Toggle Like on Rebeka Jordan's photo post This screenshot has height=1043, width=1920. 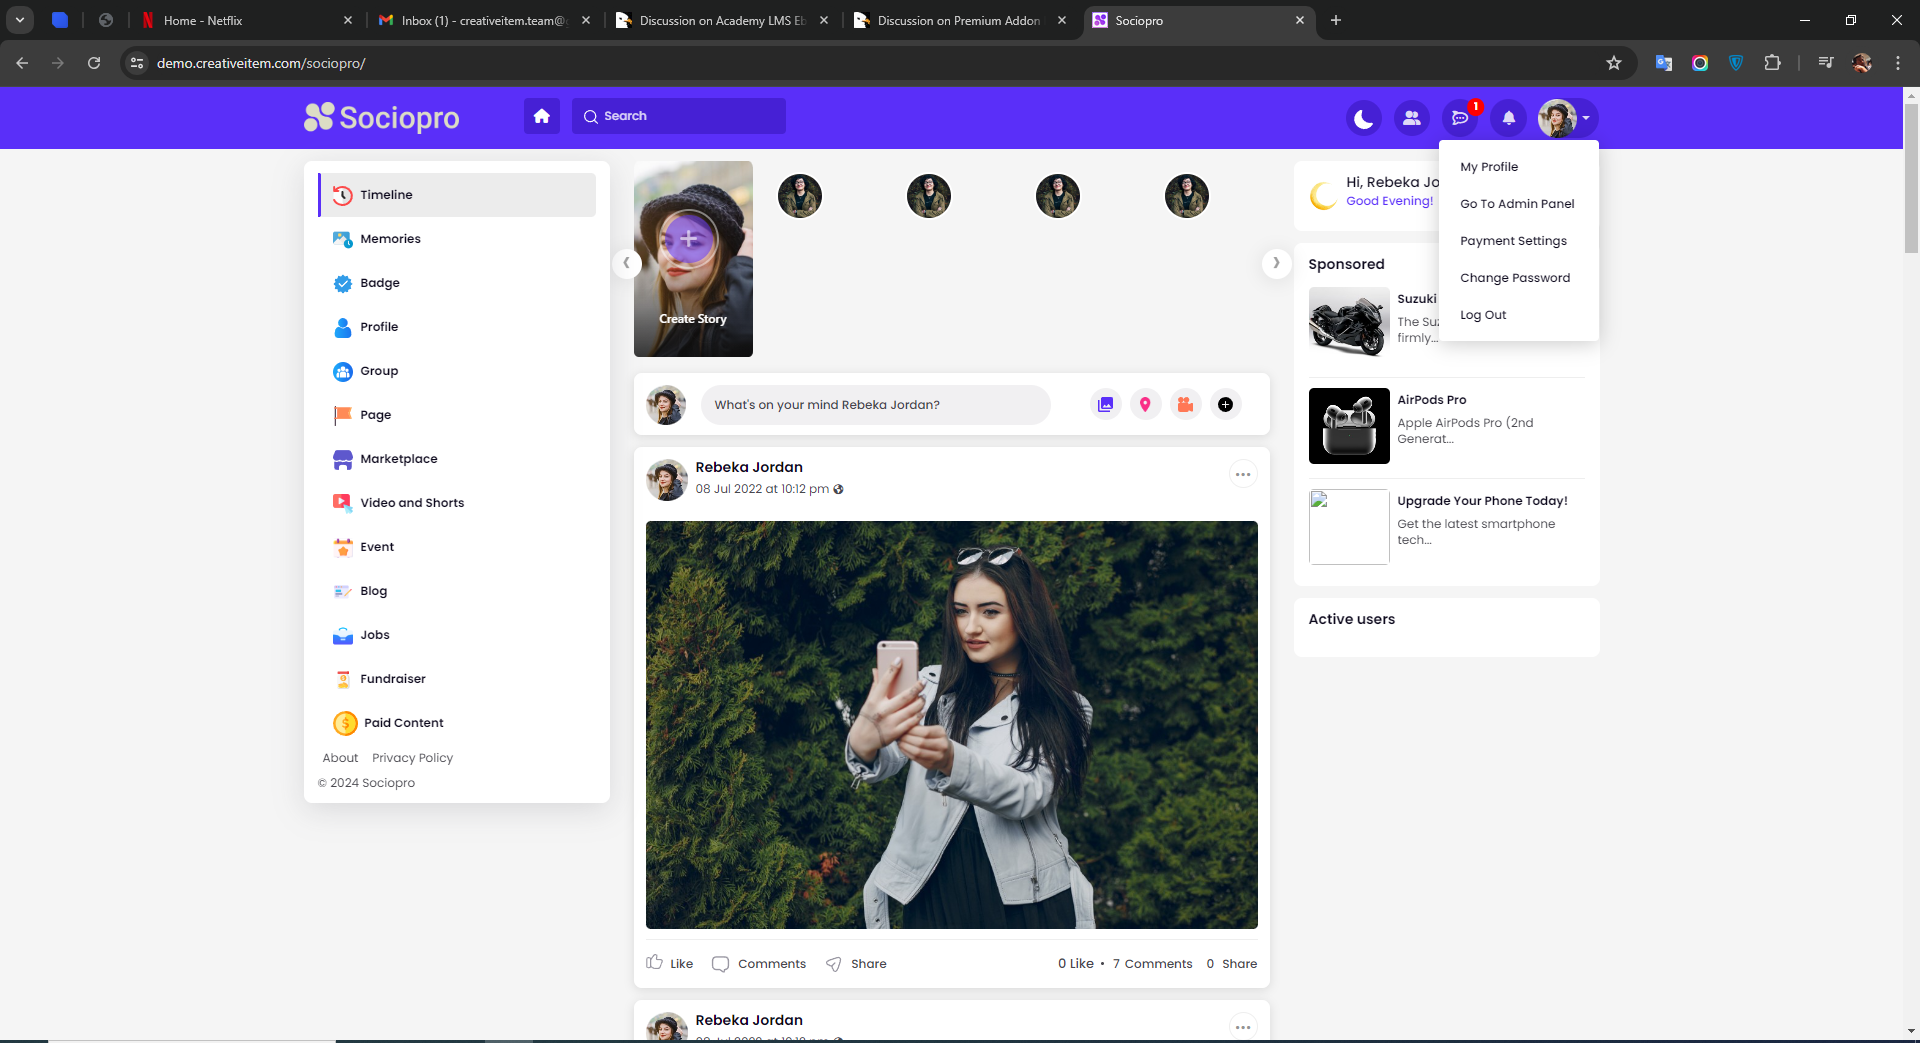pos(670,963)
